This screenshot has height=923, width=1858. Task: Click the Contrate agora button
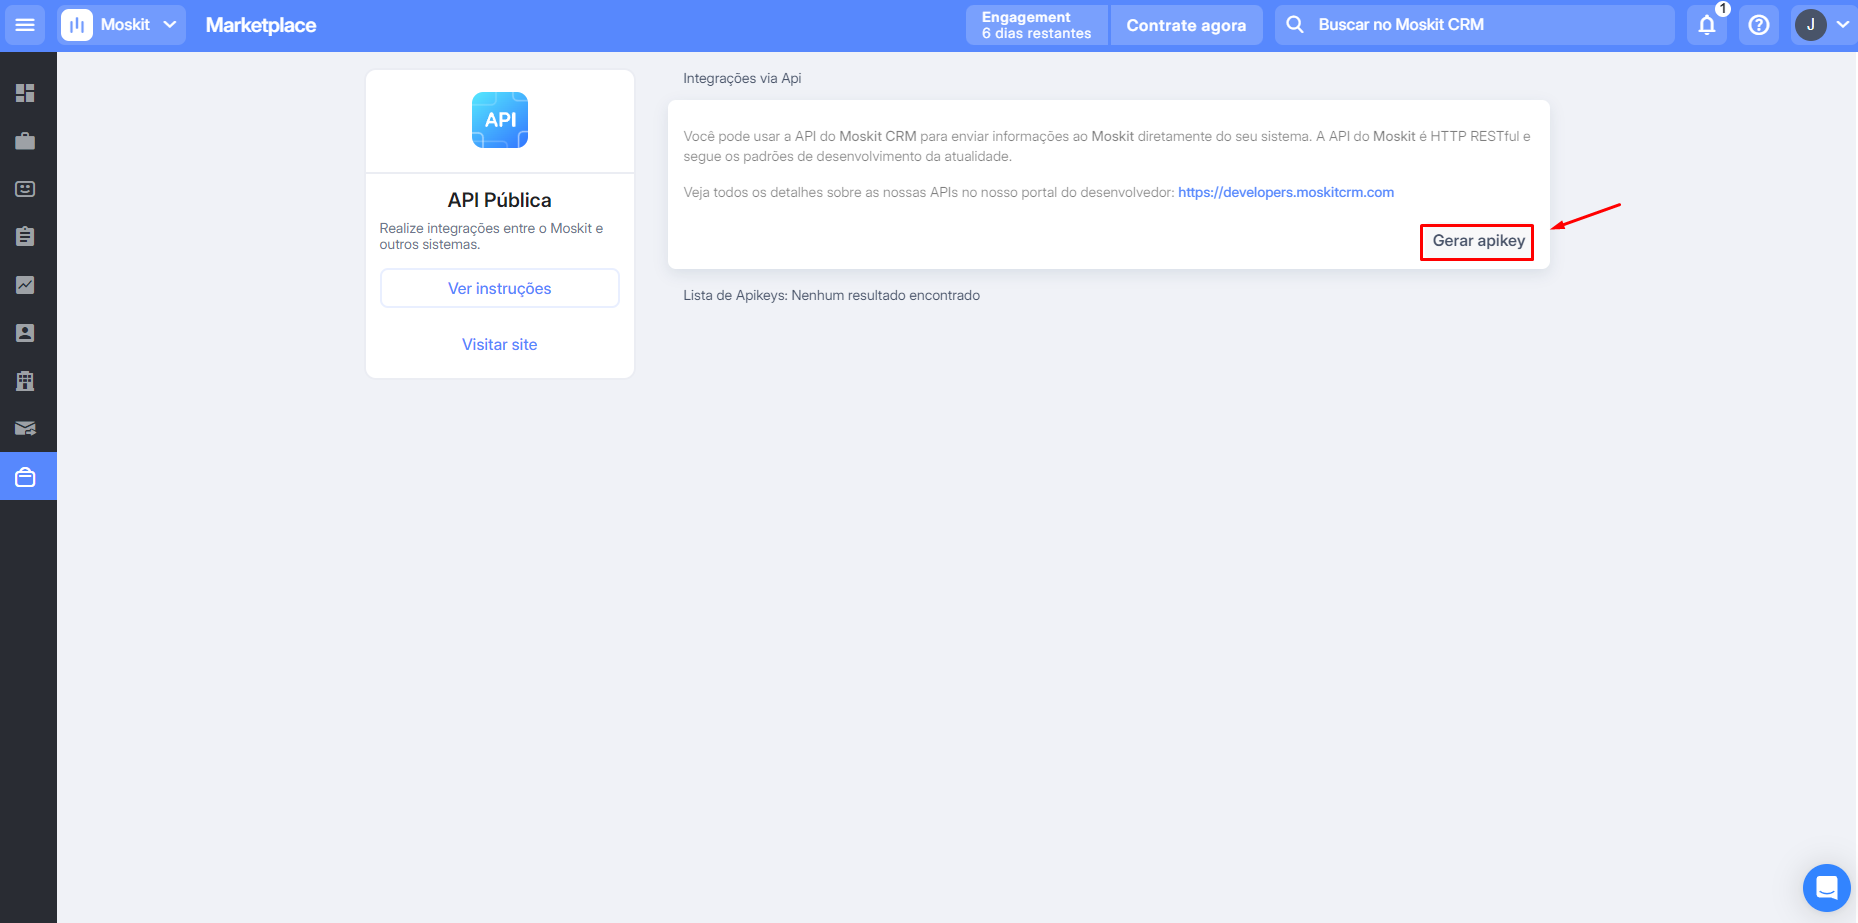(1186, 25)
